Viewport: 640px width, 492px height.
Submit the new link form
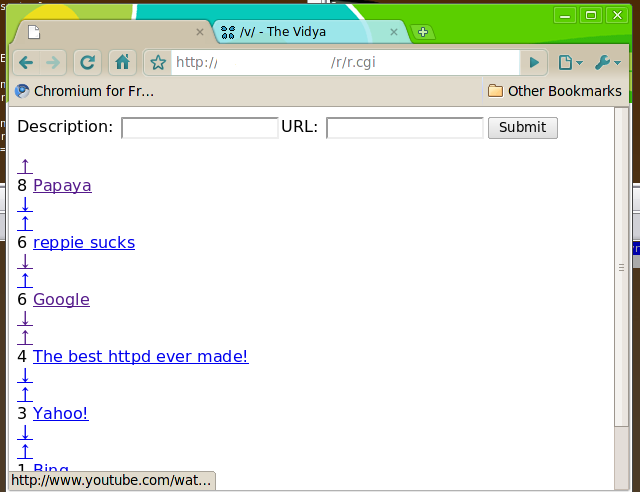(x=522, y=128)
